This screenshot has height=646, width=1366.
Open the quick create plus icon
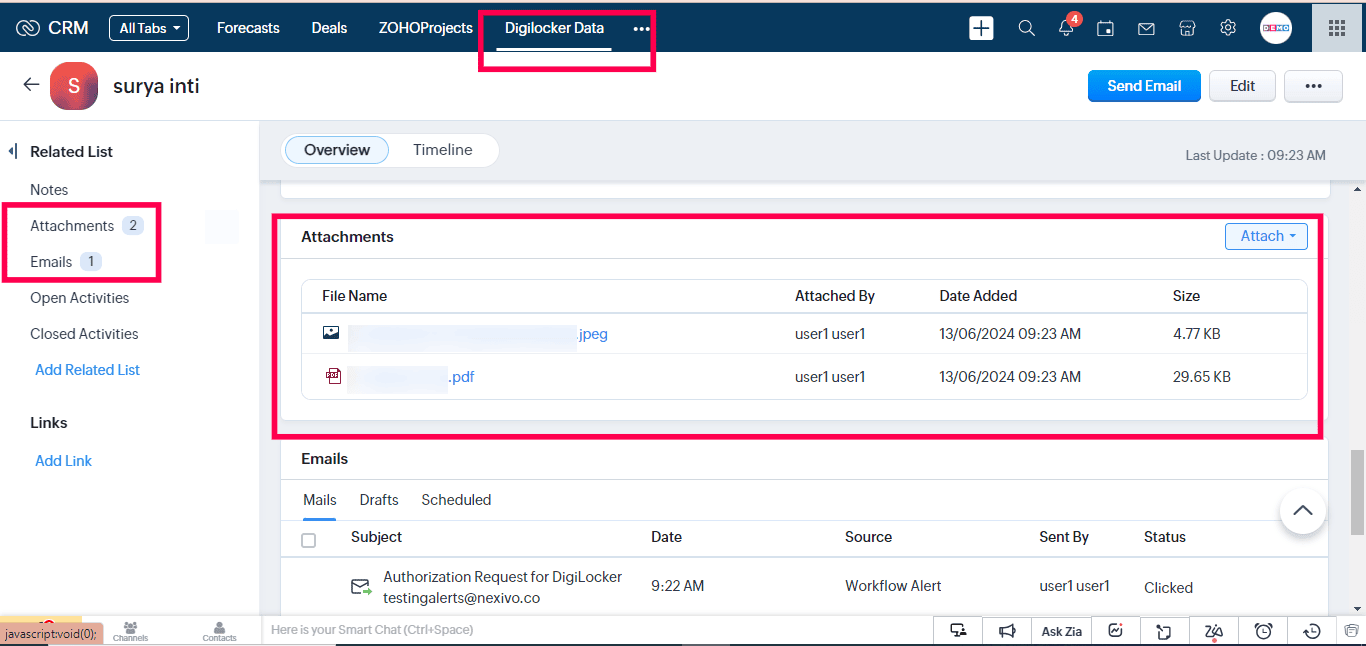[981, 28]
